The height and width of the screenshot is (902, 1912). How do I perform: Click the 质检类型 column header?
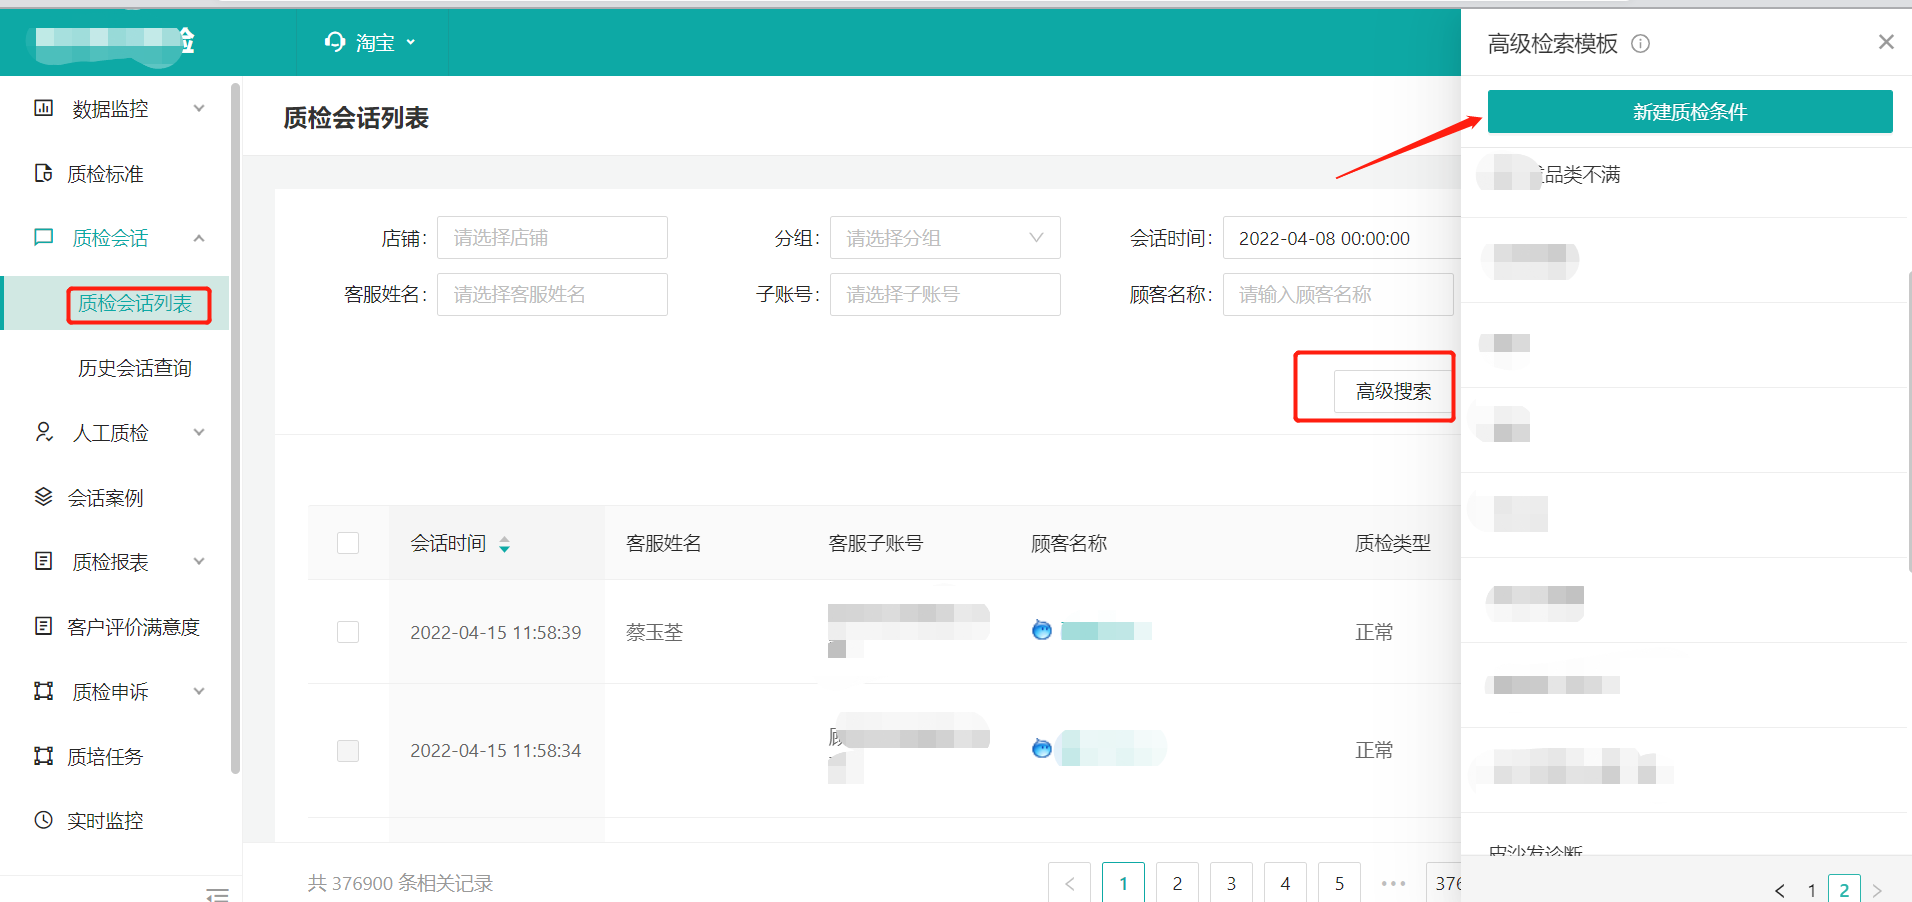click(x=1392, y=543)
